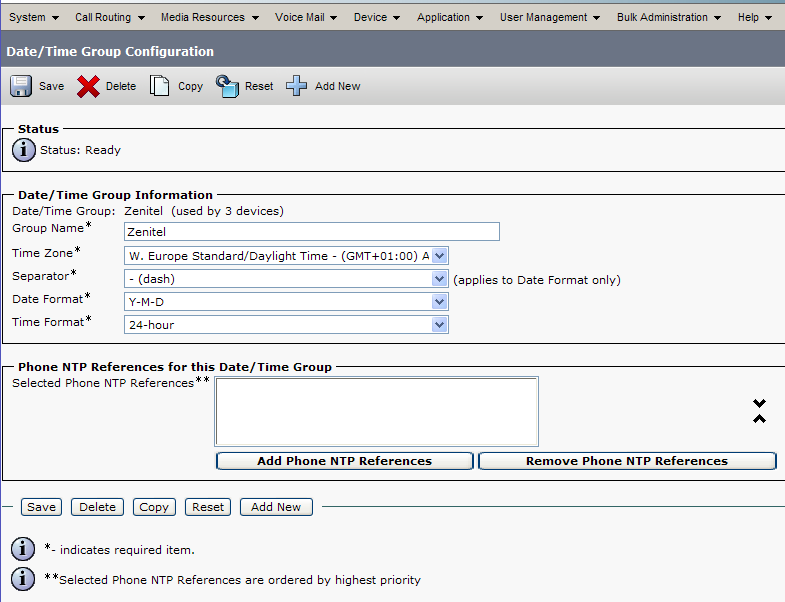The image size is (785, 602).
Task: Move selected NTP reference up with arrow
Action: click(x=759, y=418)
